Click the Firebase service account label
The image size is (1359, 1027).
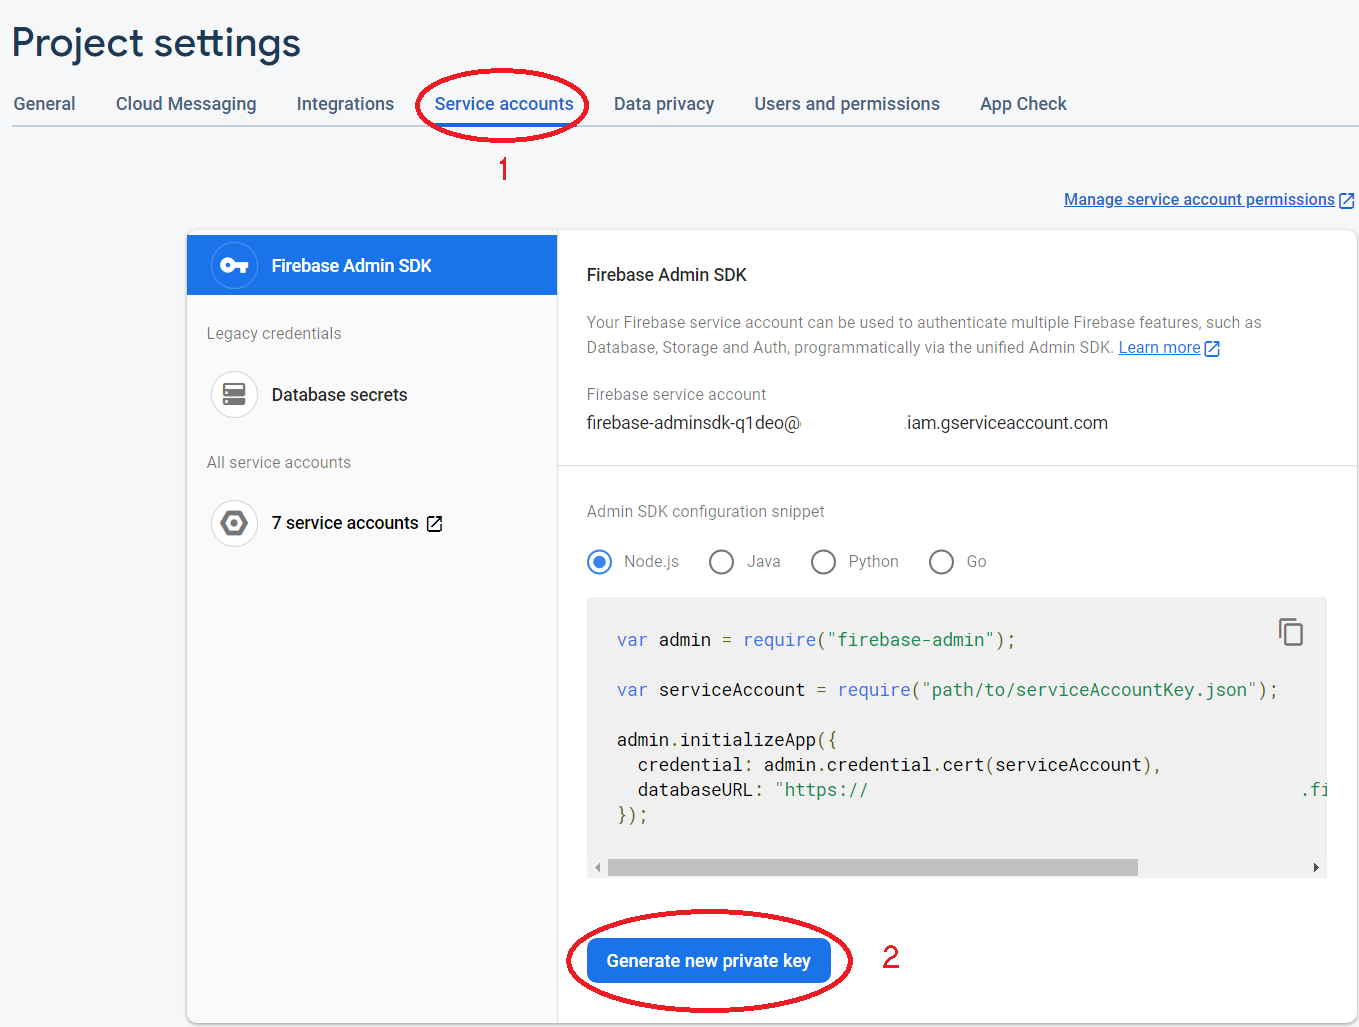pos(676,395)
